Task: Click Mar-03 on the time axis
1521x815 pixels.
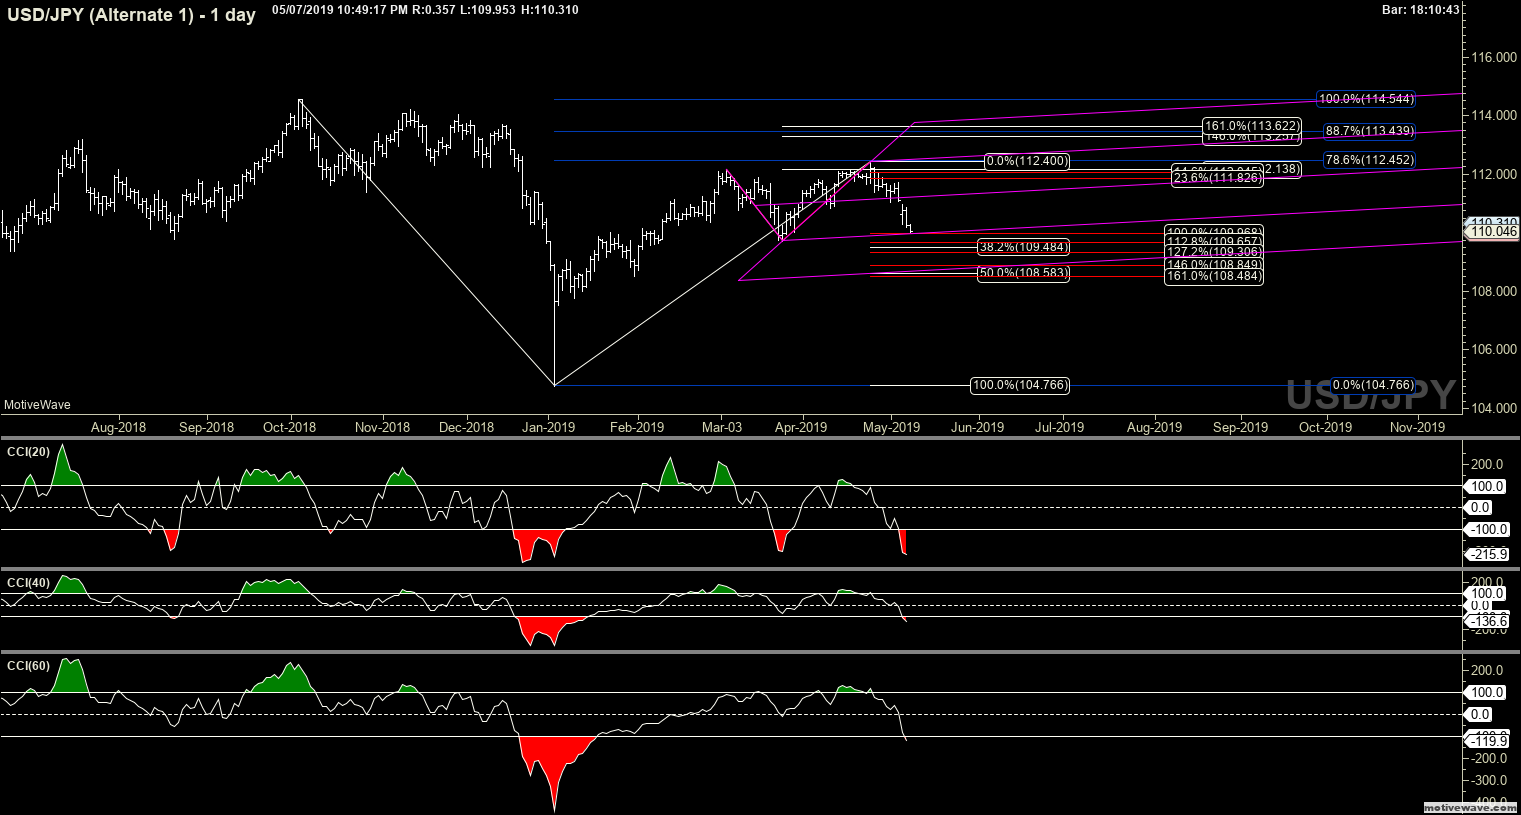Action: pyautogui.click(x=721, y=427)
